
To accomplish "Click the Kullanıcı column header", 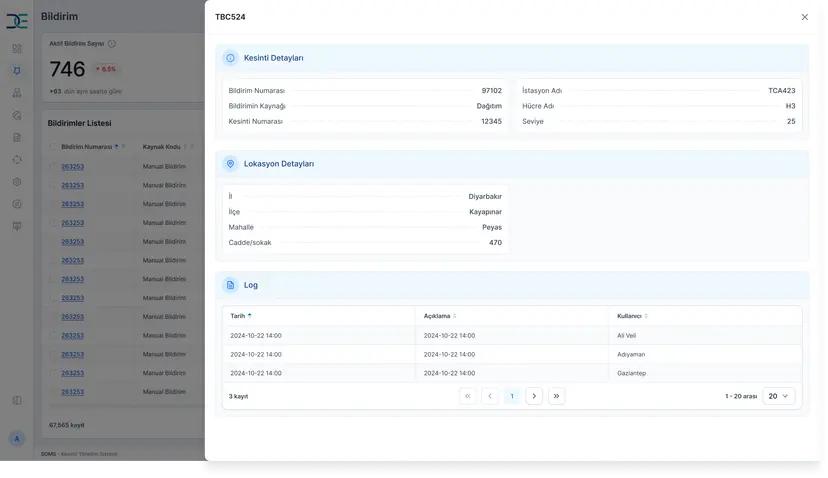I will coord(705,316).
